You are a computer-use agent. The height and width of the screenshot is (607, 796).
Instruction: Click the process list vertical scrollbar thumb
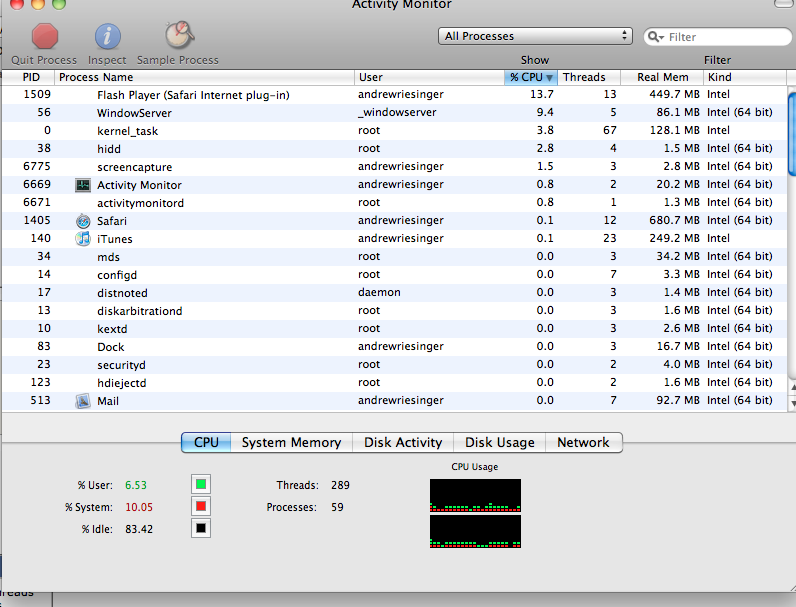792,133
